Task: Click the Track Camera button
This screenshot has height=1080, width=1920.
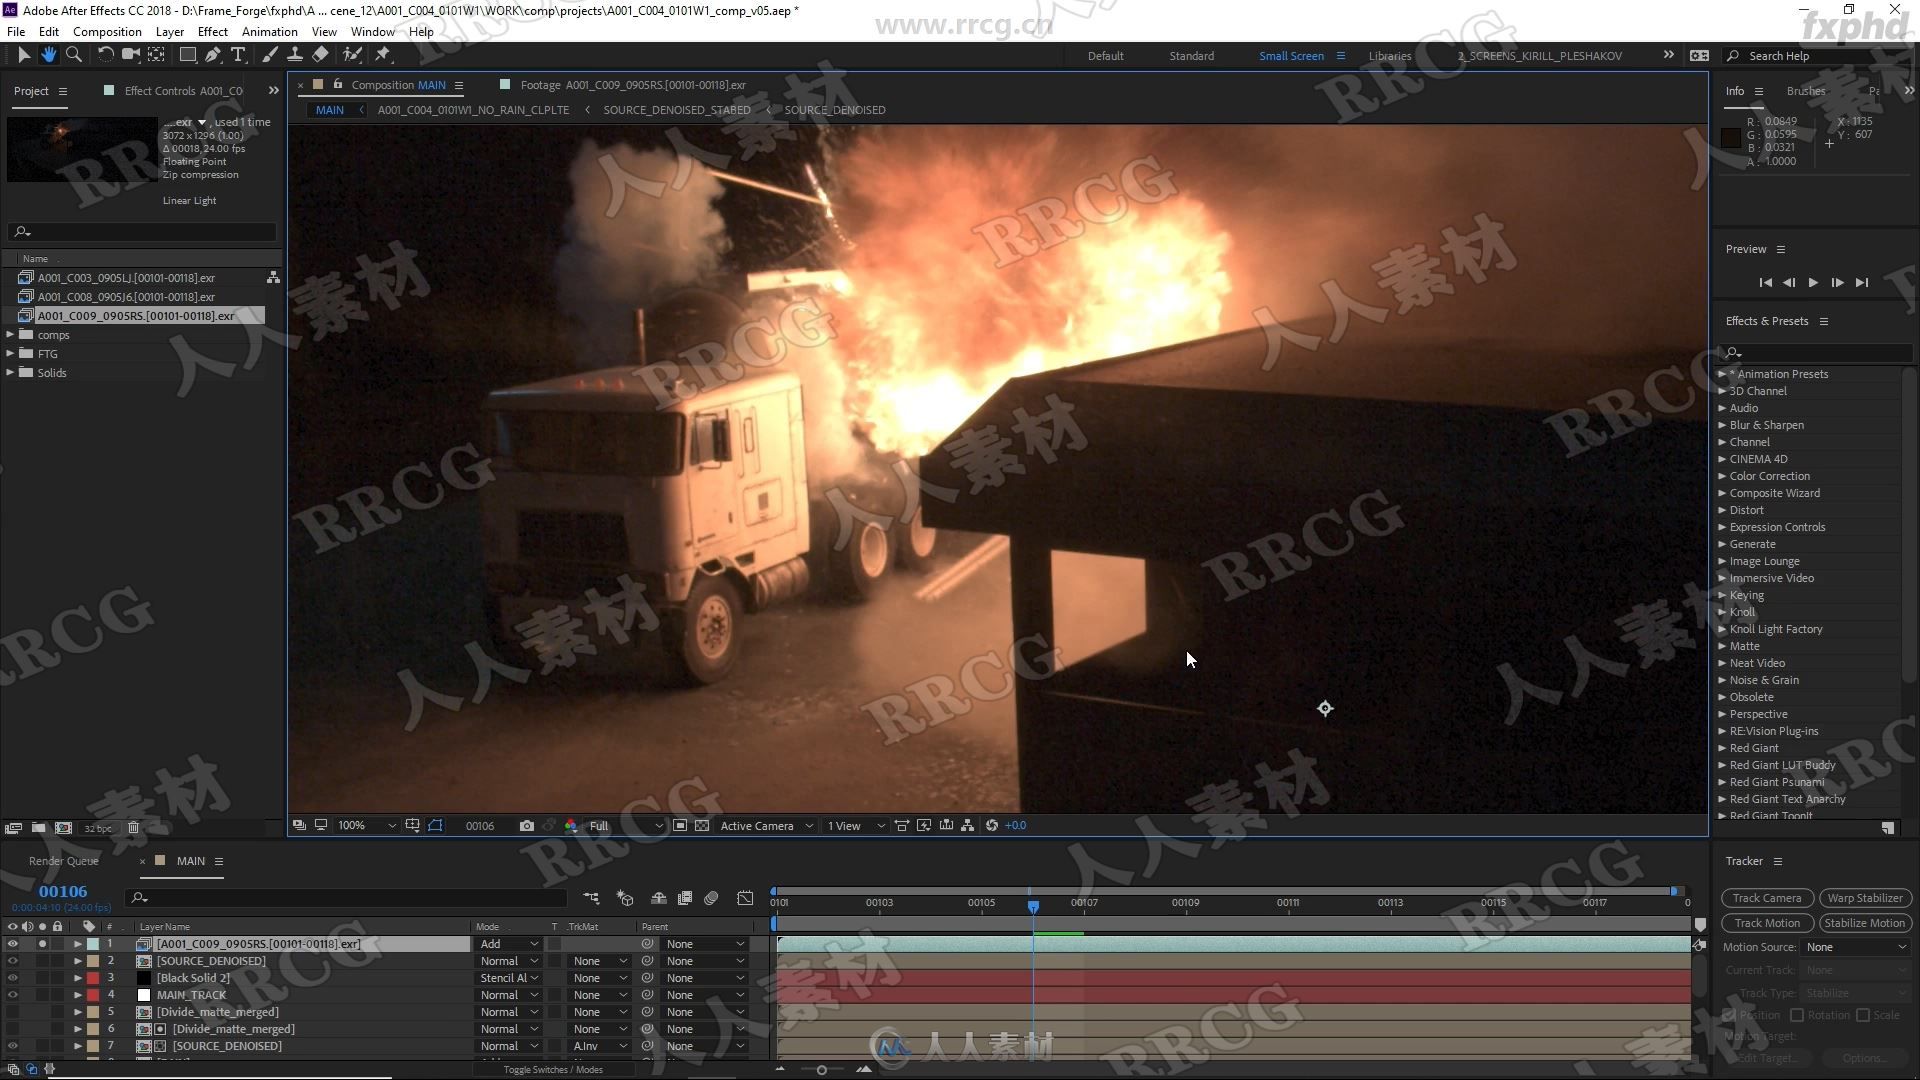Action: [1767, 898]
